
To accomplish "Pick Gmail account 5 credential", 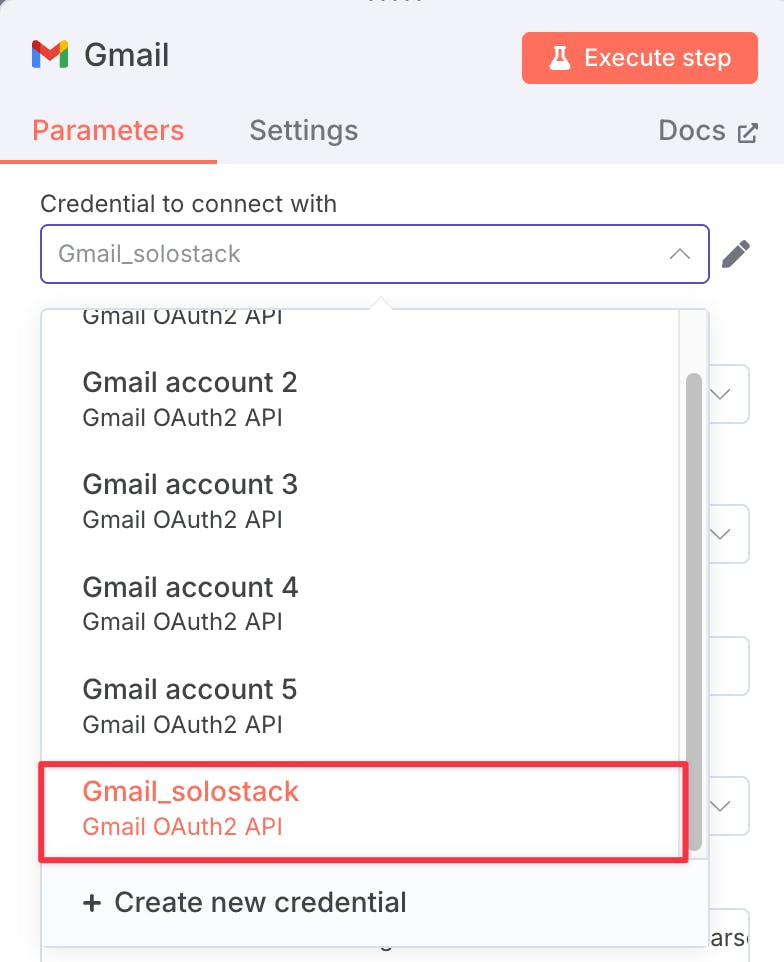I will [x=360, y=706].
